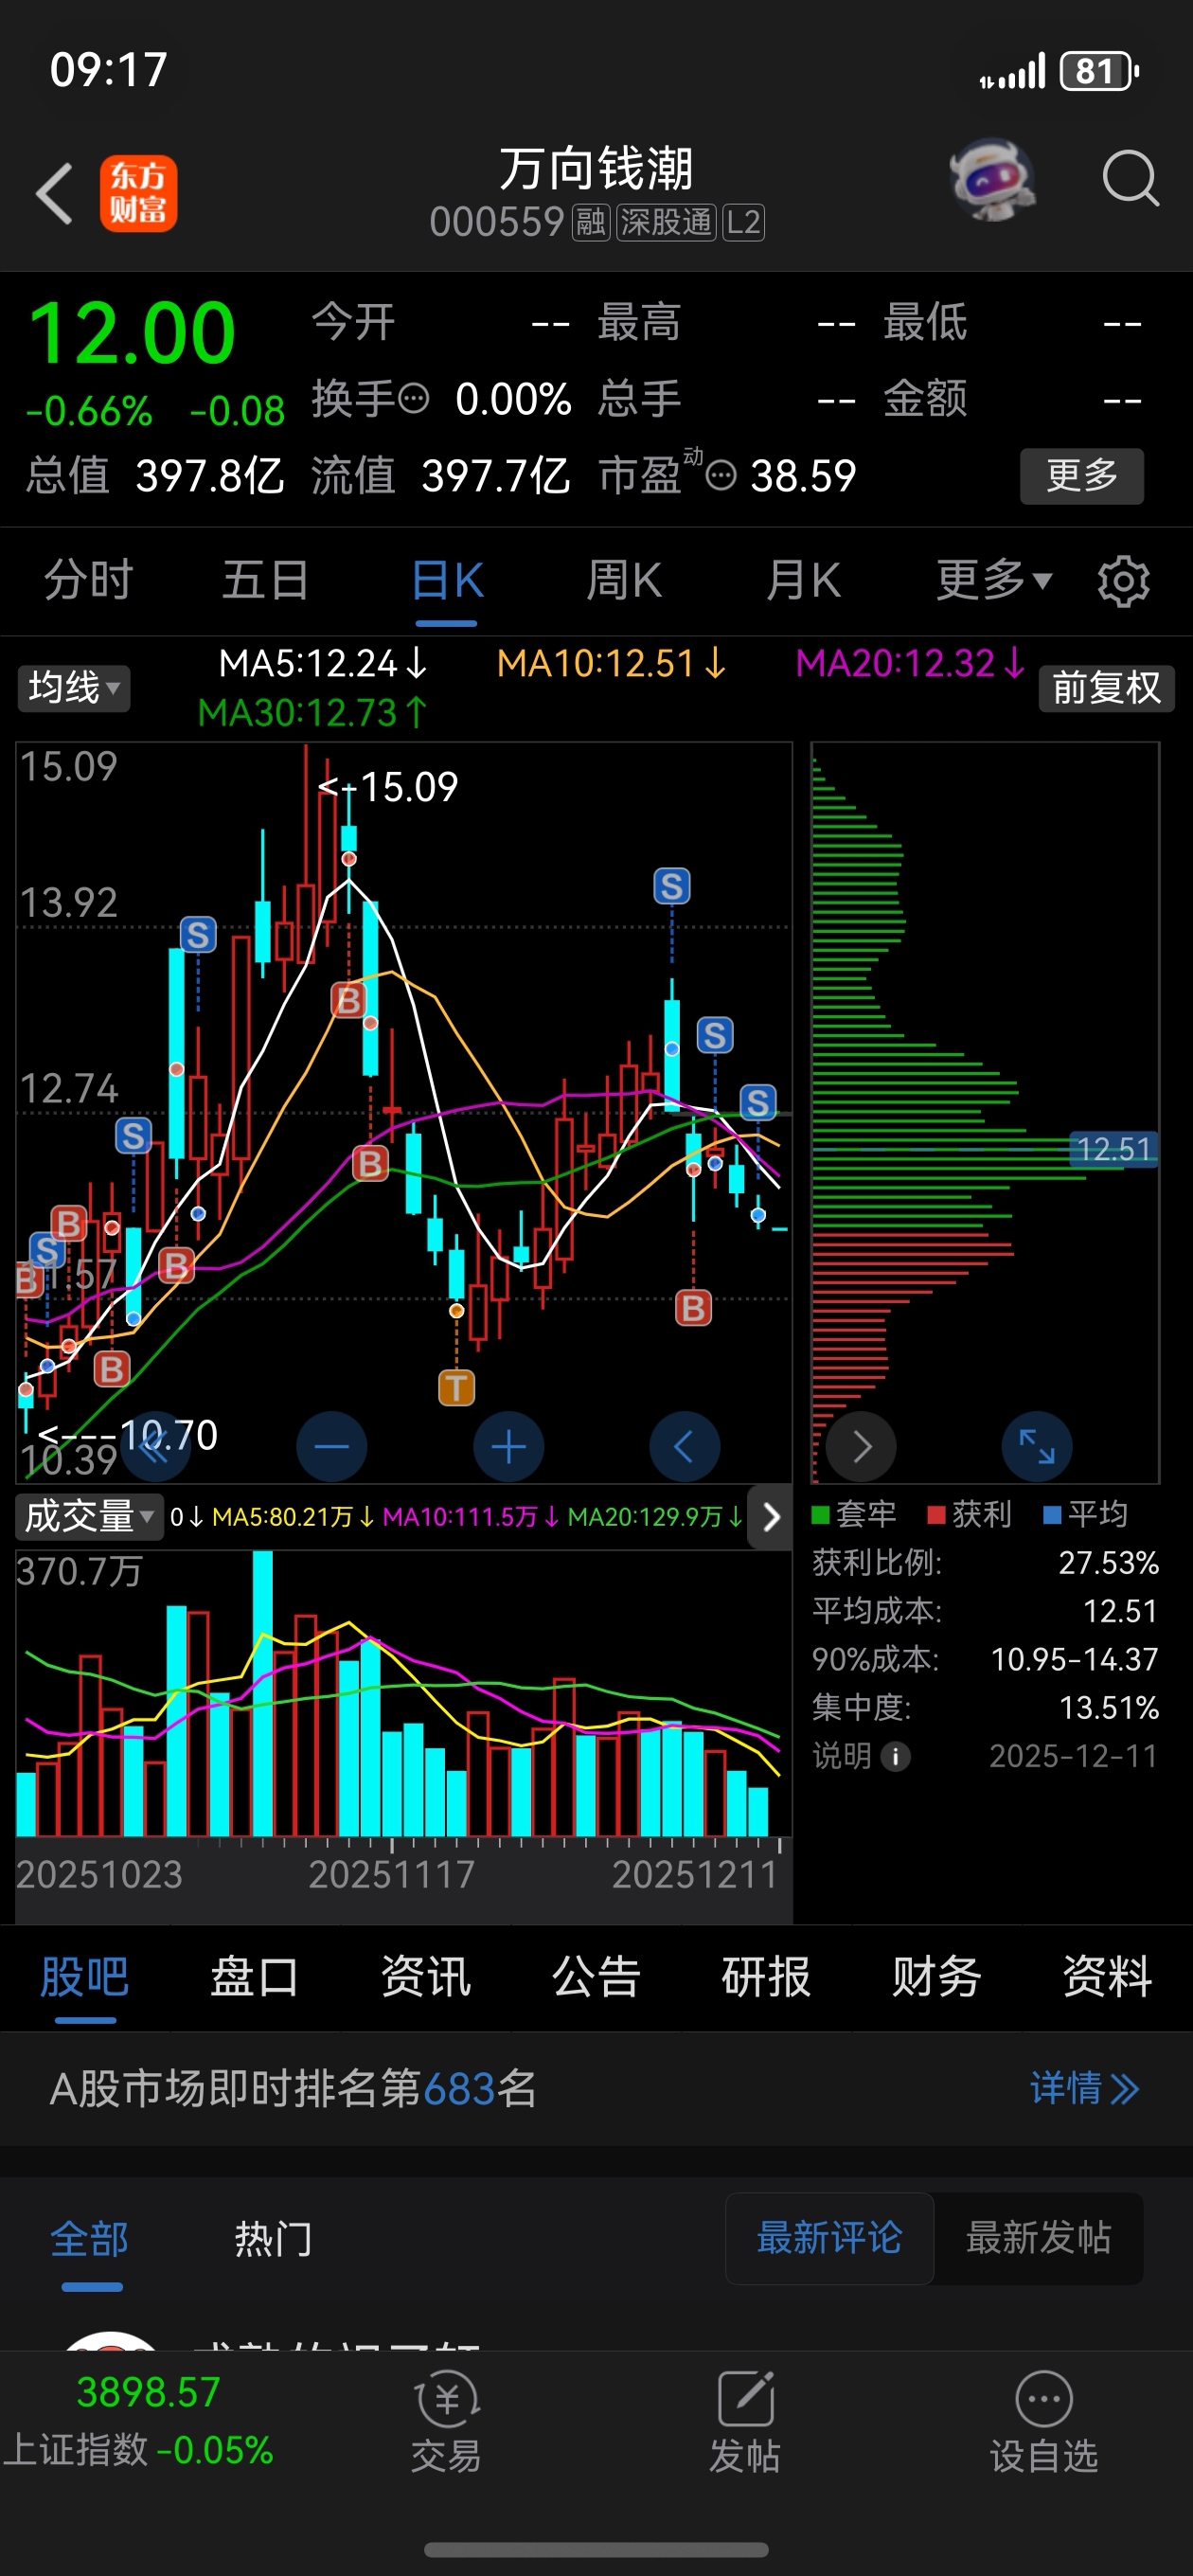Tap the MA10:12.51 value
Viewport: 1193px width, 2576px height.
pos(611,663)
